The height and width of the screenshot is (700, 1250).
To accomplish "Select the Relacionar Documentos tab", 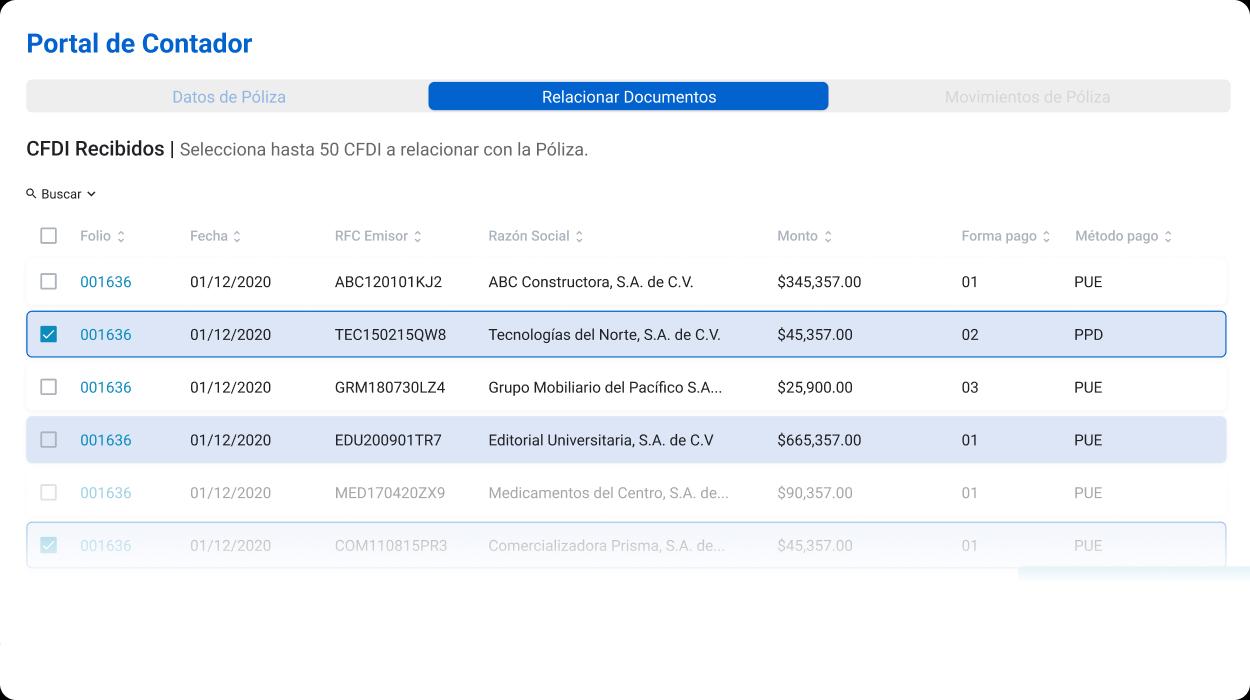I will [x=628, y=97].
